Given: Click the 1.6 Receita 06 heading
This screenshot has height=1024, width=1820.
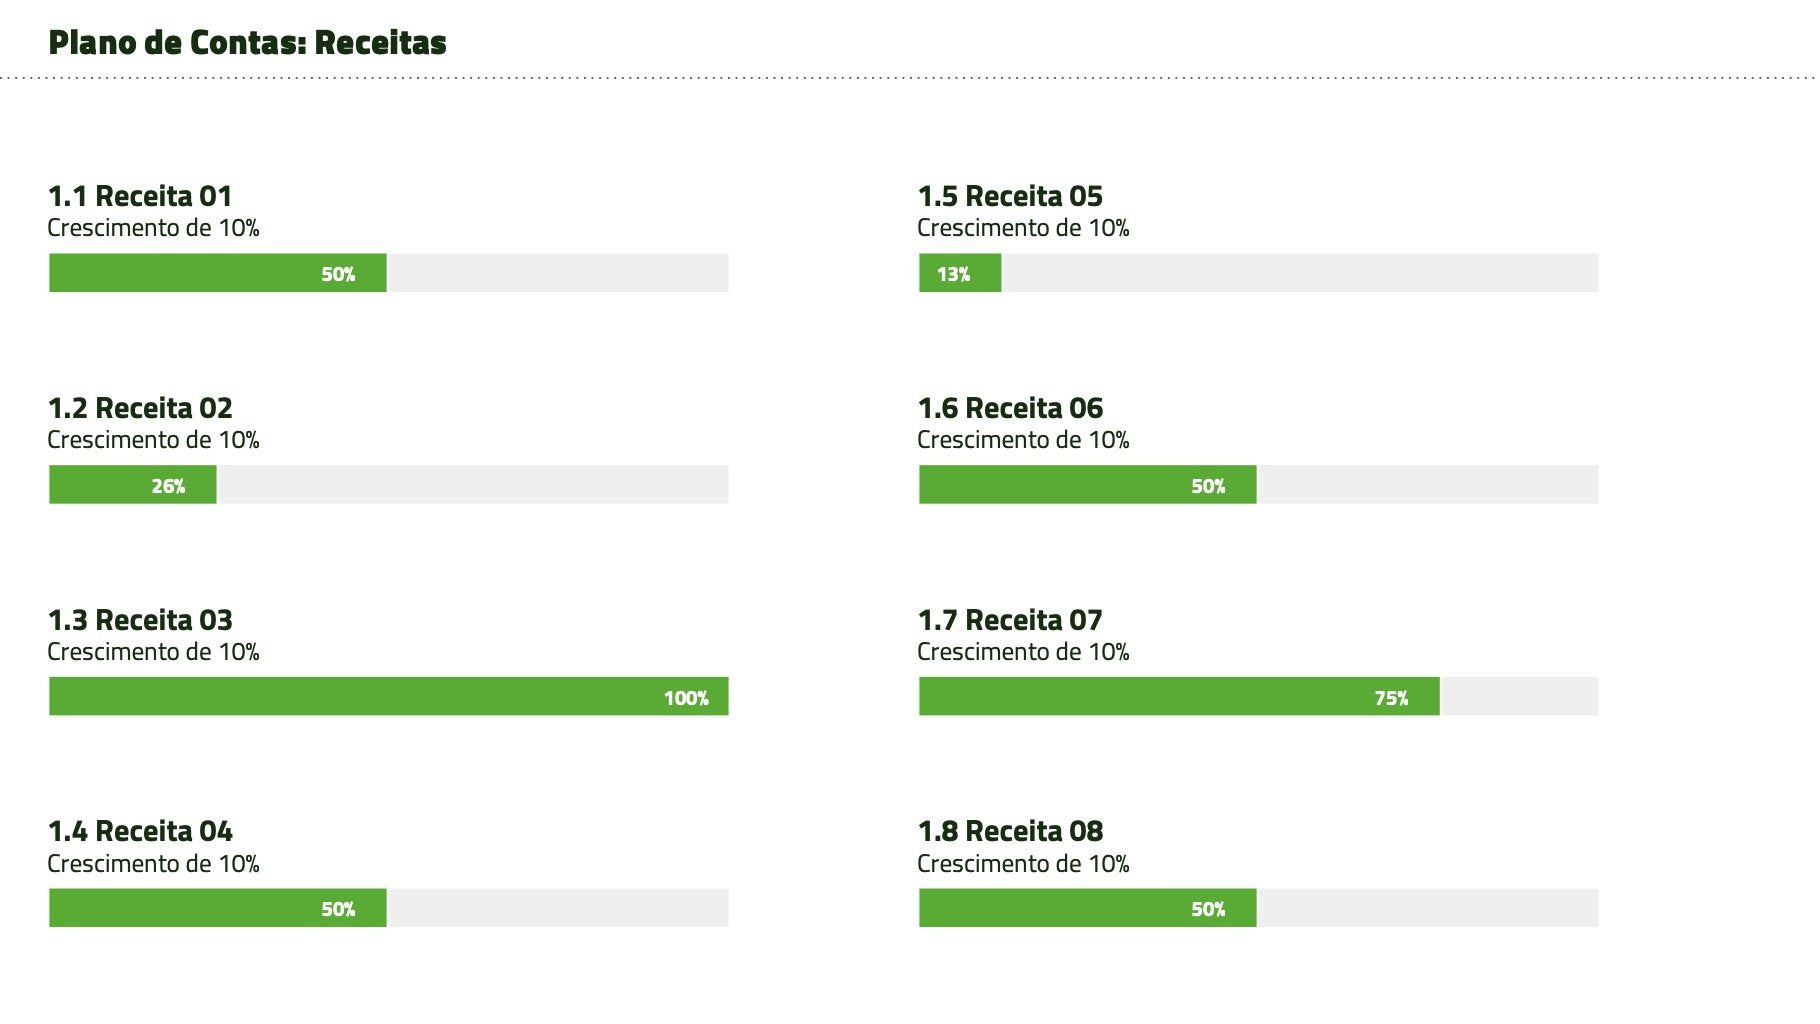Looking at the screenshot, I should click(1010, 408).
